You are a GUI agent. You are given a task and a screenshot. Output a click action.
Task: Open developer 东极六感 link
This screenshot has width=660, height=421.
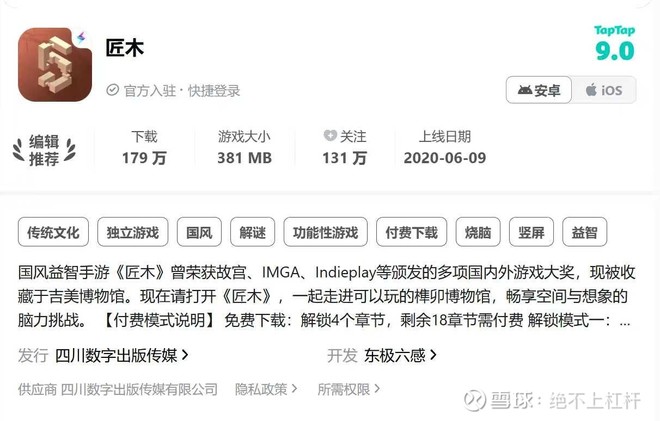[x=395, y=356]
